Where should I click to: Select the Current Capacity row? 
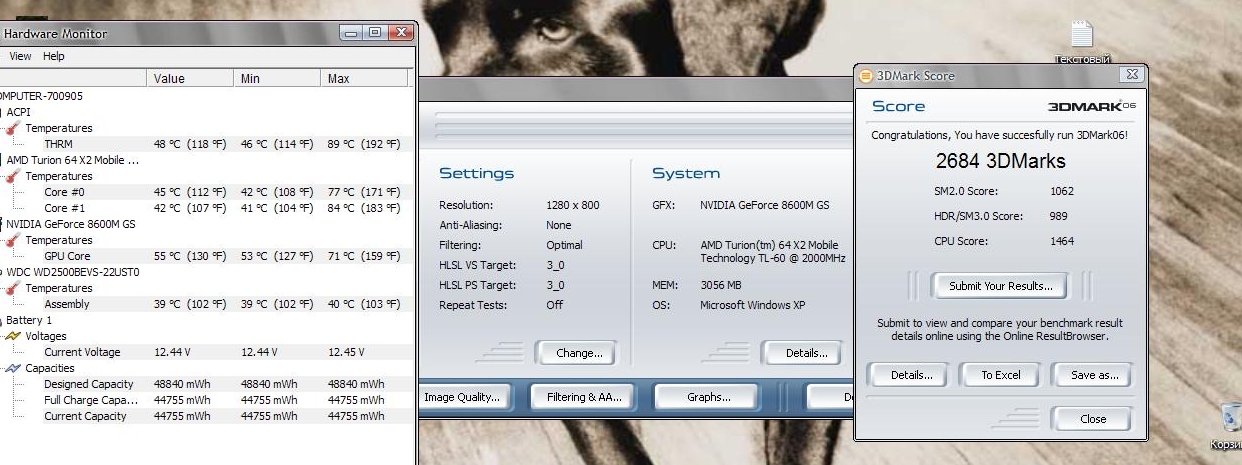(206, 416)
